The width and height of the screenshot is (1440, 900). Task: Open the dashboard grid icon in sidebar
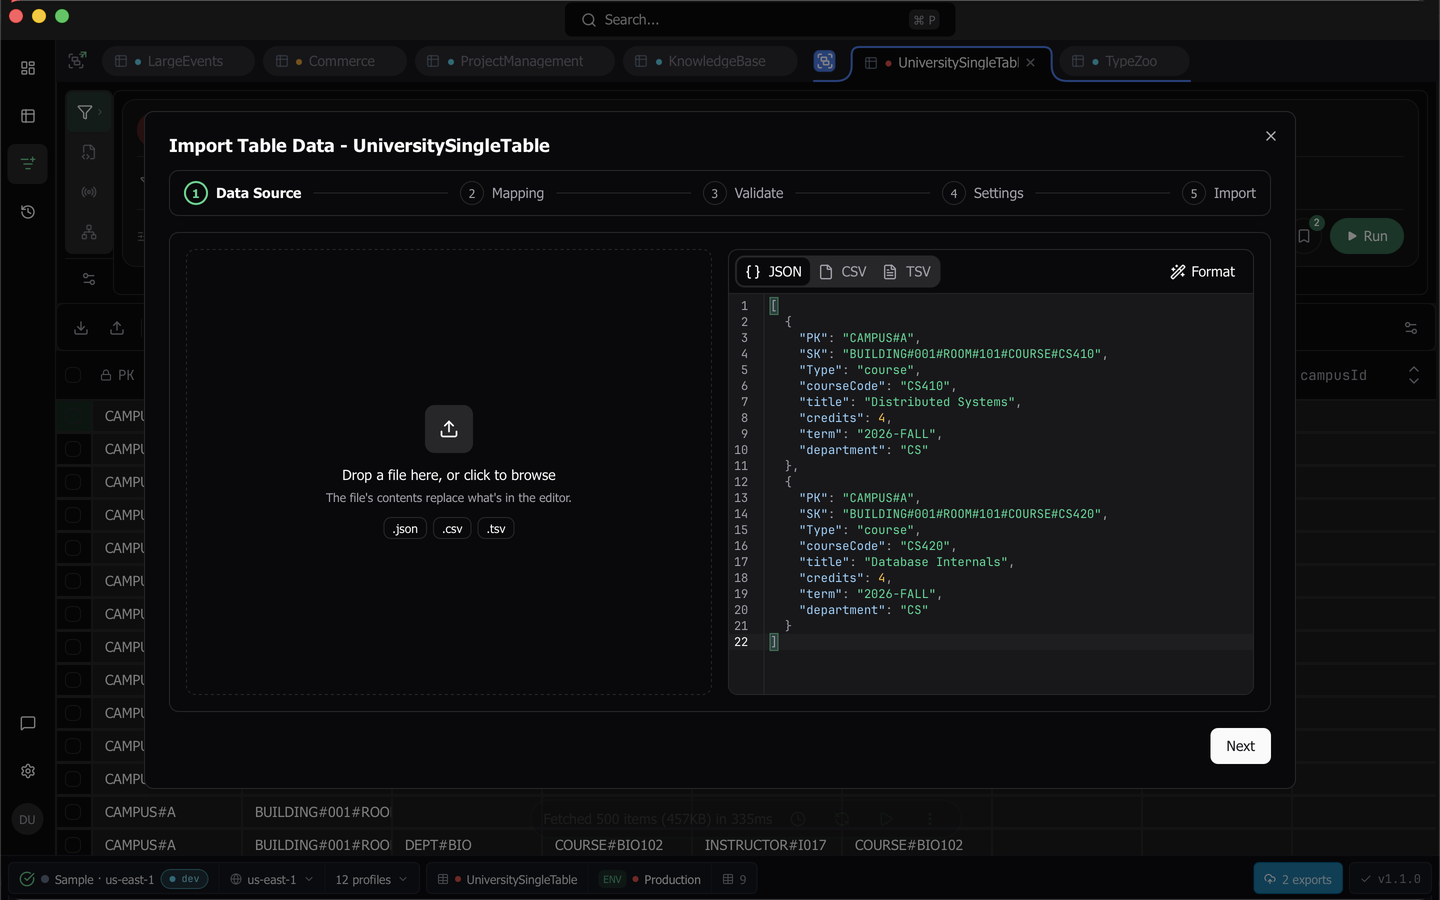pyautogui.click(x=28, y=68)
